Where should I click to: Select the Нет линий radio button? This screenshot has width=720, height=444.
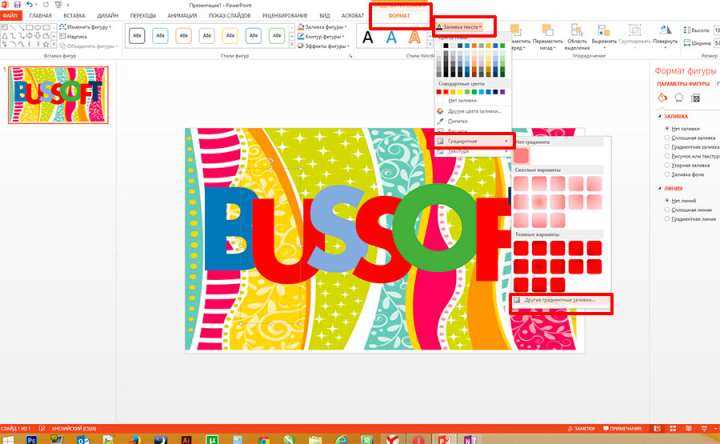(667, 201)
